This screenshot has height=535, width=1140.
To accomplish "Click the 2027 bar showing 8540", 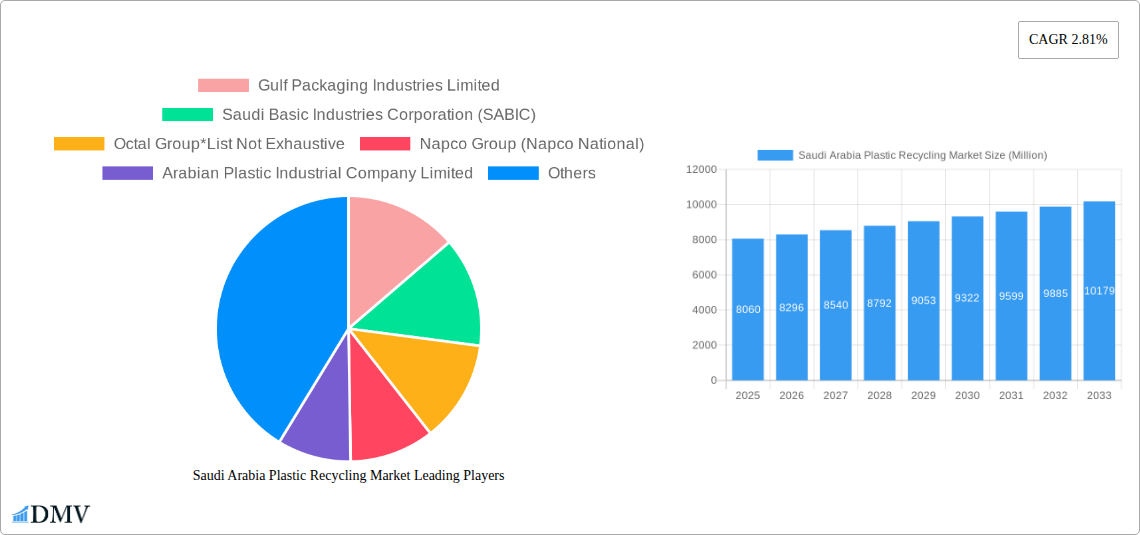I will point(836,305).
